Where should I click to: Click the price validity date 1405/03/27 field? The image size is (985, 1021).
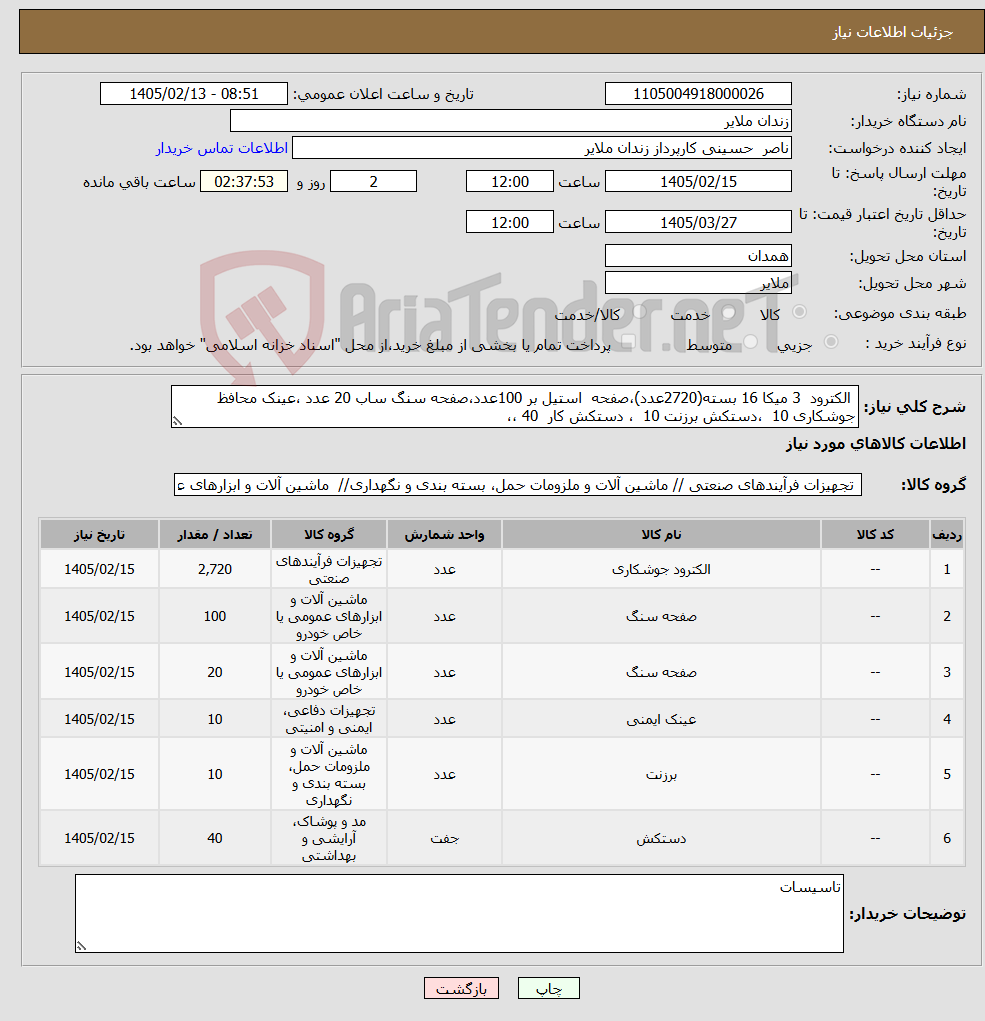pos(698,223)
